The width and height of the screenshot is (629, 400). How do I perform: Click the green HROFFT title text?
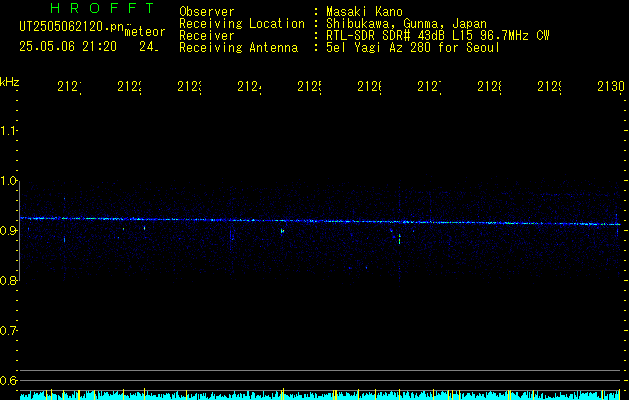click(x=102, y=8)
